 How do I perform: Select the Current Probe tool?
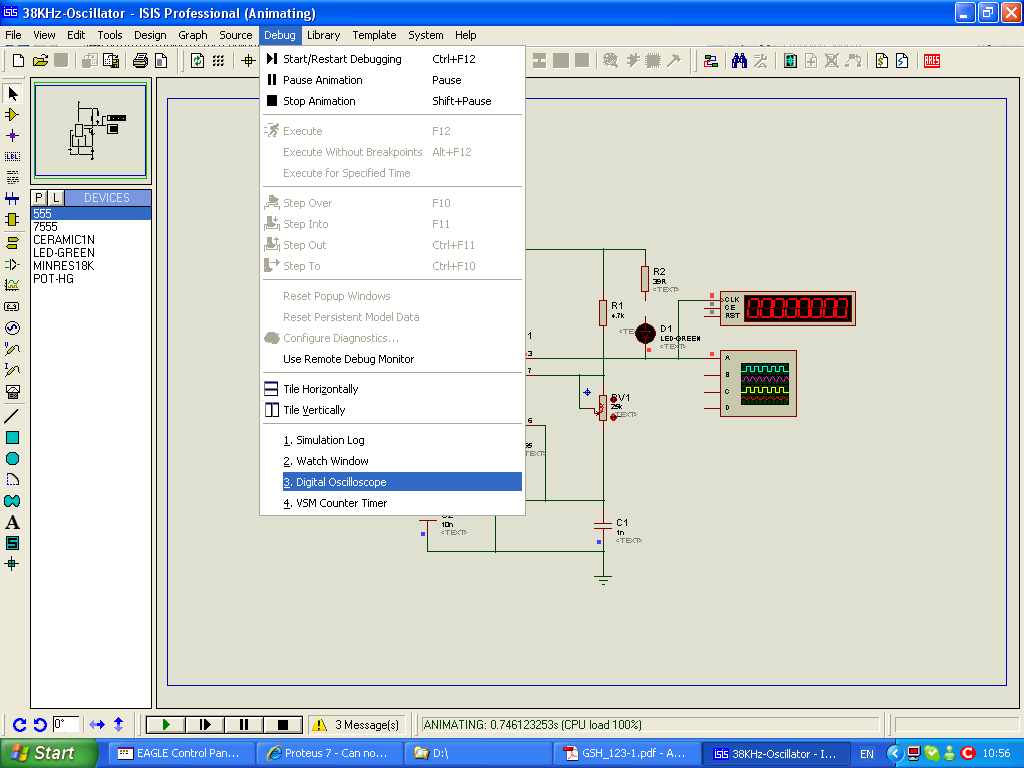12,370
